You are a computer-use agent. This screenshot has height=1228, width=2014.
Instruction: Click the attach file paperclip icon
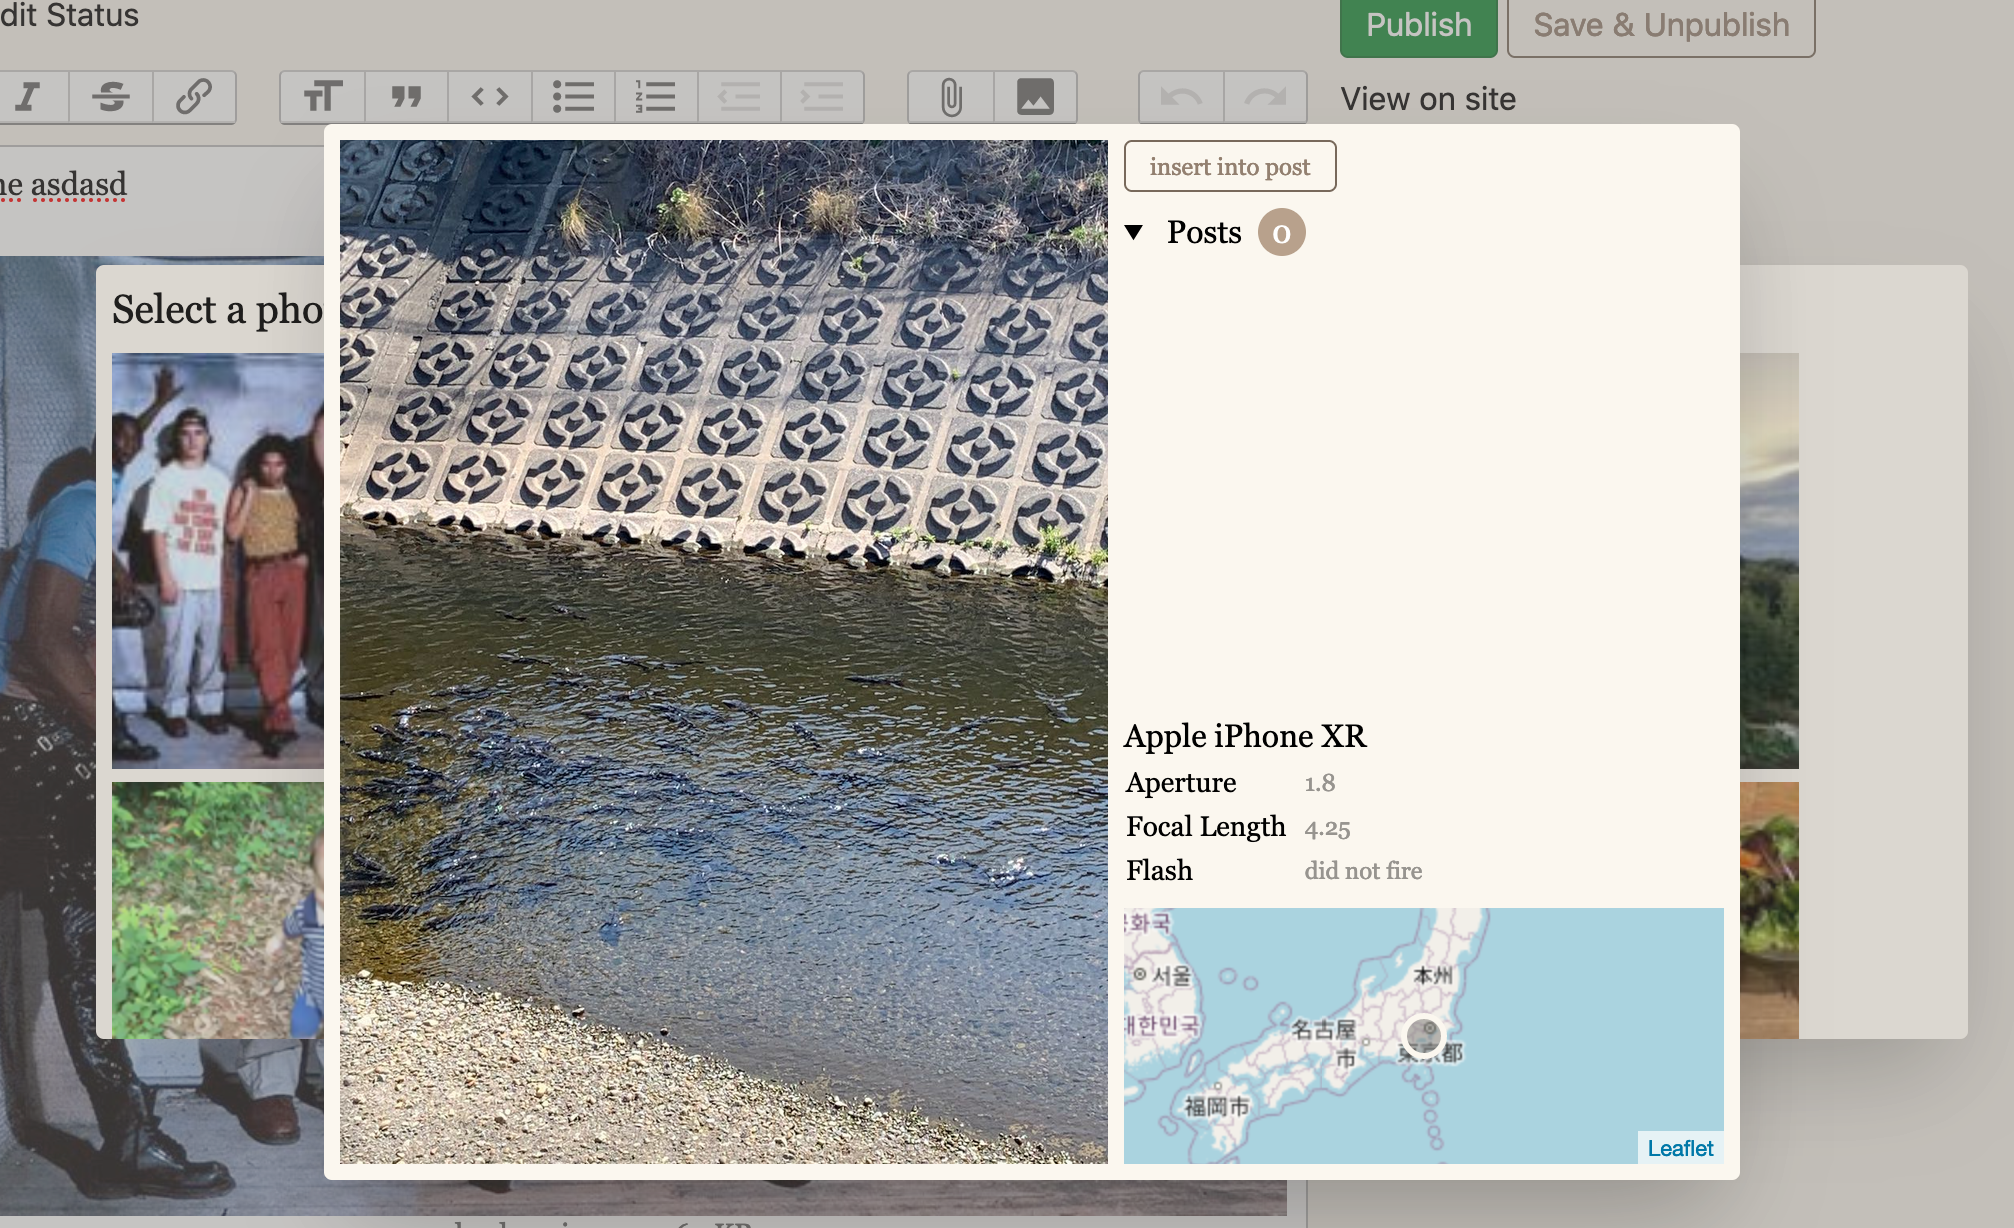(951, 97)
